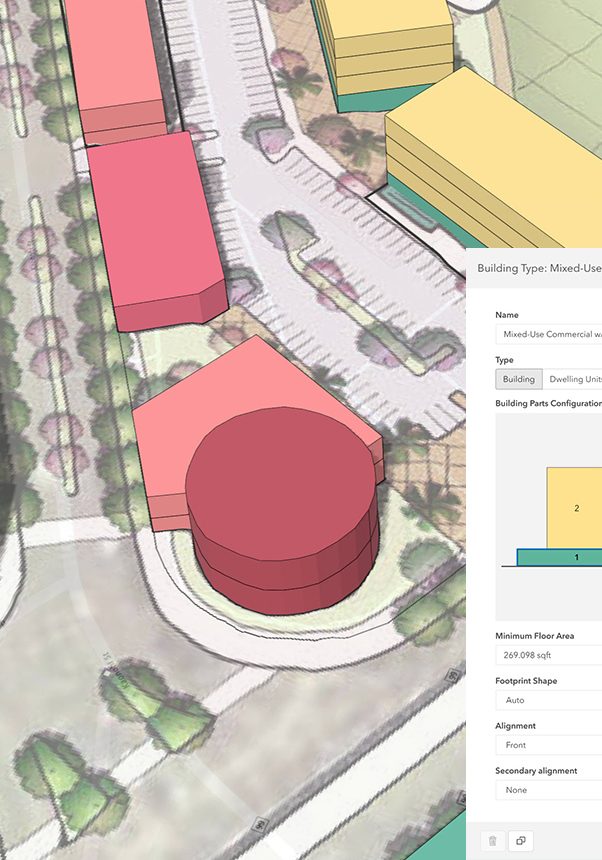This screenshot has width=602, height=860.
Task: Click the Name input field
Action: pyautogui.click(x=548, y=335)
